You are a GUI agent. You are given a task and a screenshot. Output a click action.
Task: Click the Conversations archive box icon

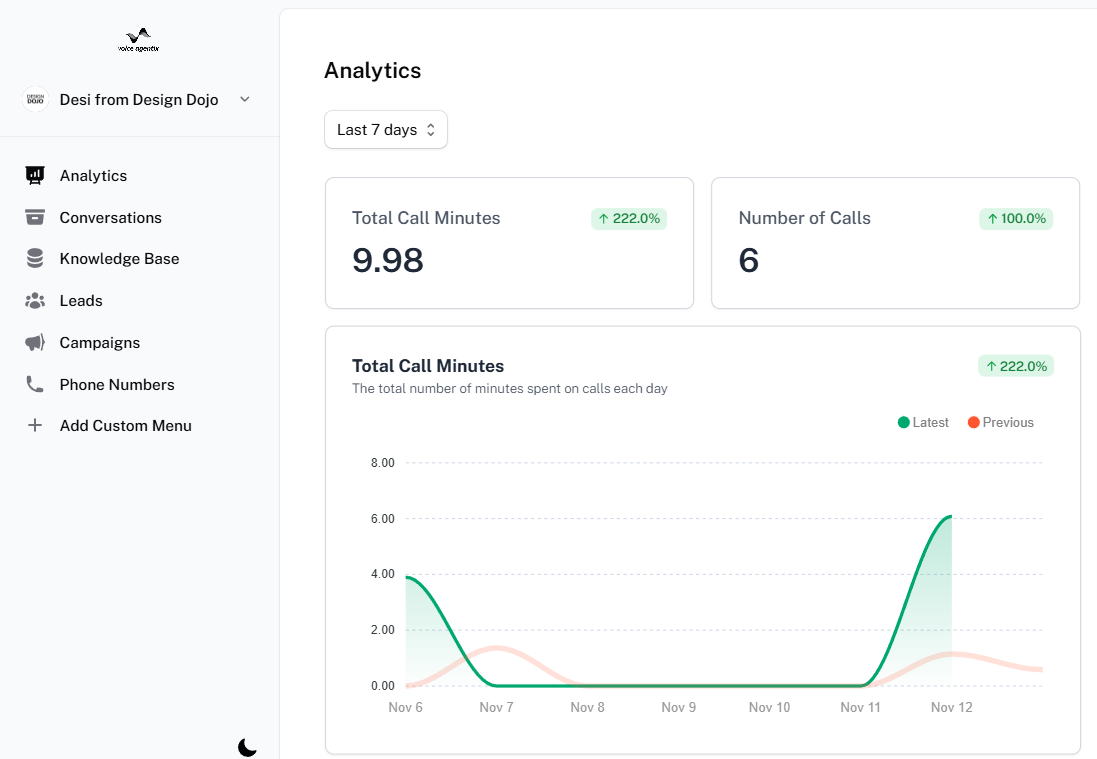pyautogui.click(x=35, y=217)
